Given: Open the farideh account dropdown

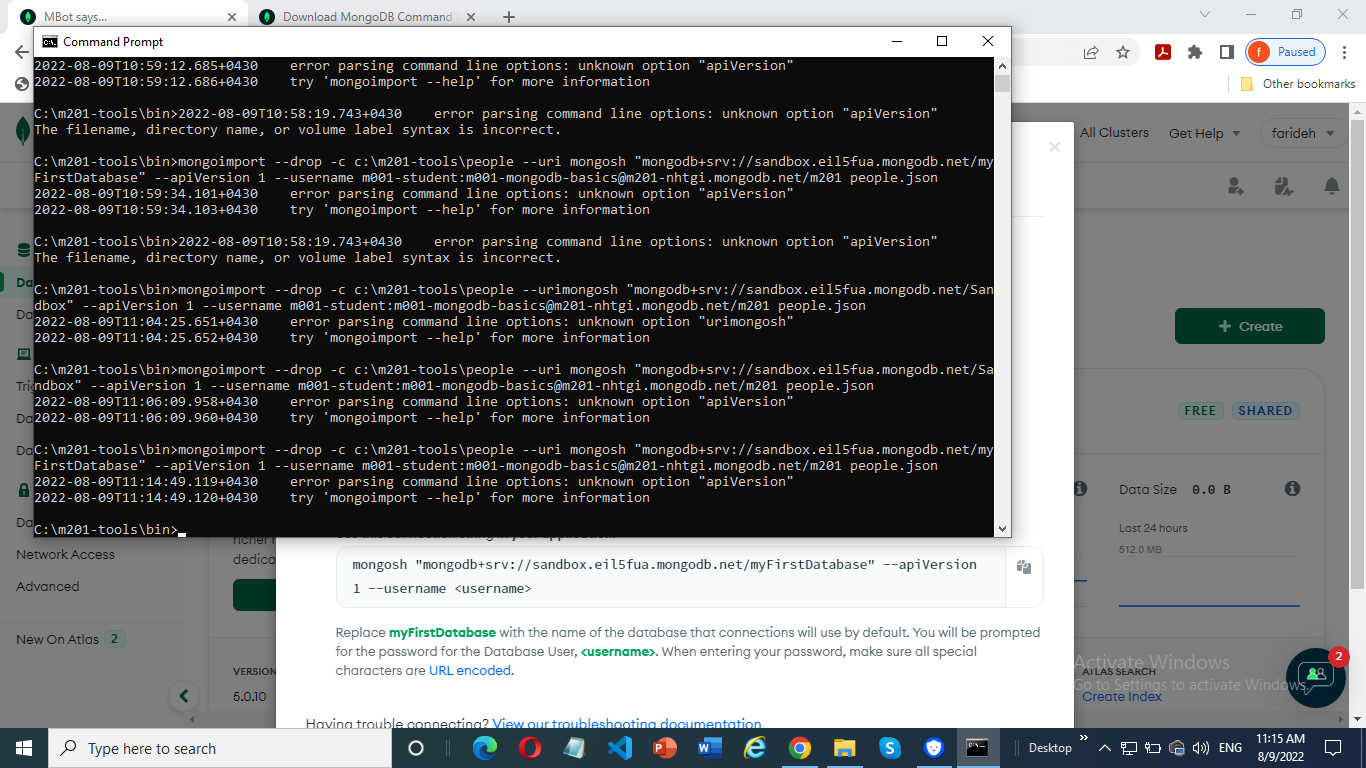Looking at the screenshot, I should [x=1302, y=132].
